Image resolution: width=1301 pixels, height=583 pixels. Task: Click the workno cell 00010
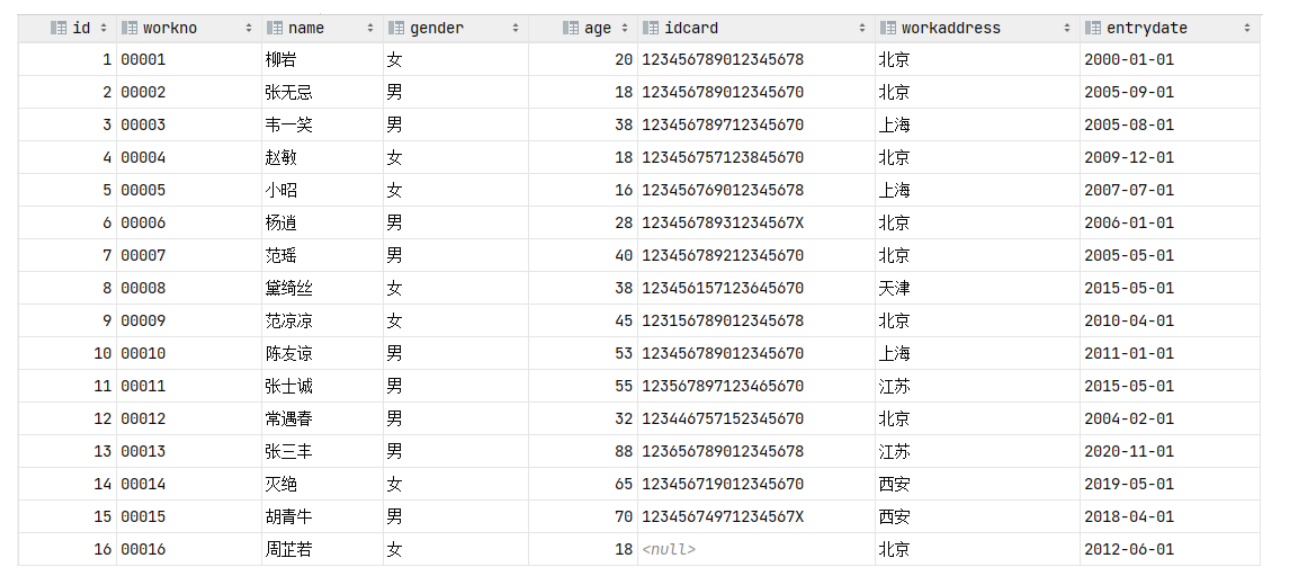(x=189, y=353)
